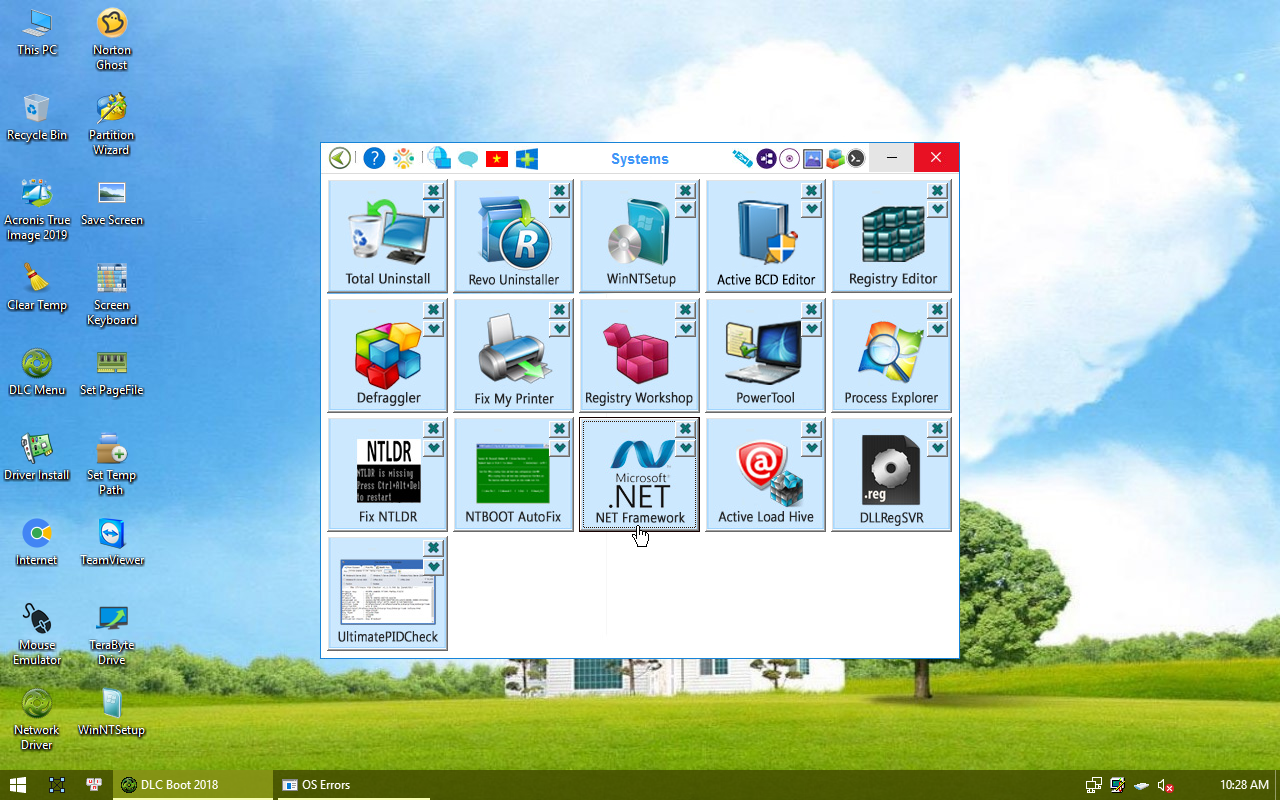
Task: Click the X button on Defraggler tile
Action: click(x=433, y=309)
